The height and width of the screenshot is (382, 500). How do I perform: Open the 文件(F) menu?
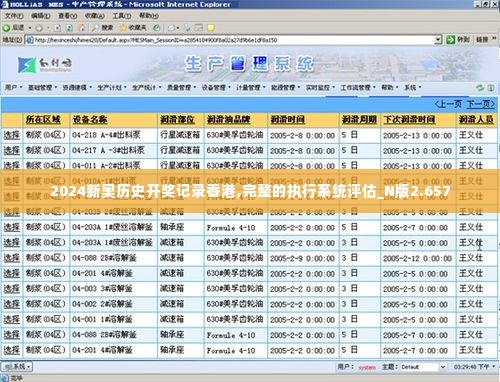(x=14, y=16)
